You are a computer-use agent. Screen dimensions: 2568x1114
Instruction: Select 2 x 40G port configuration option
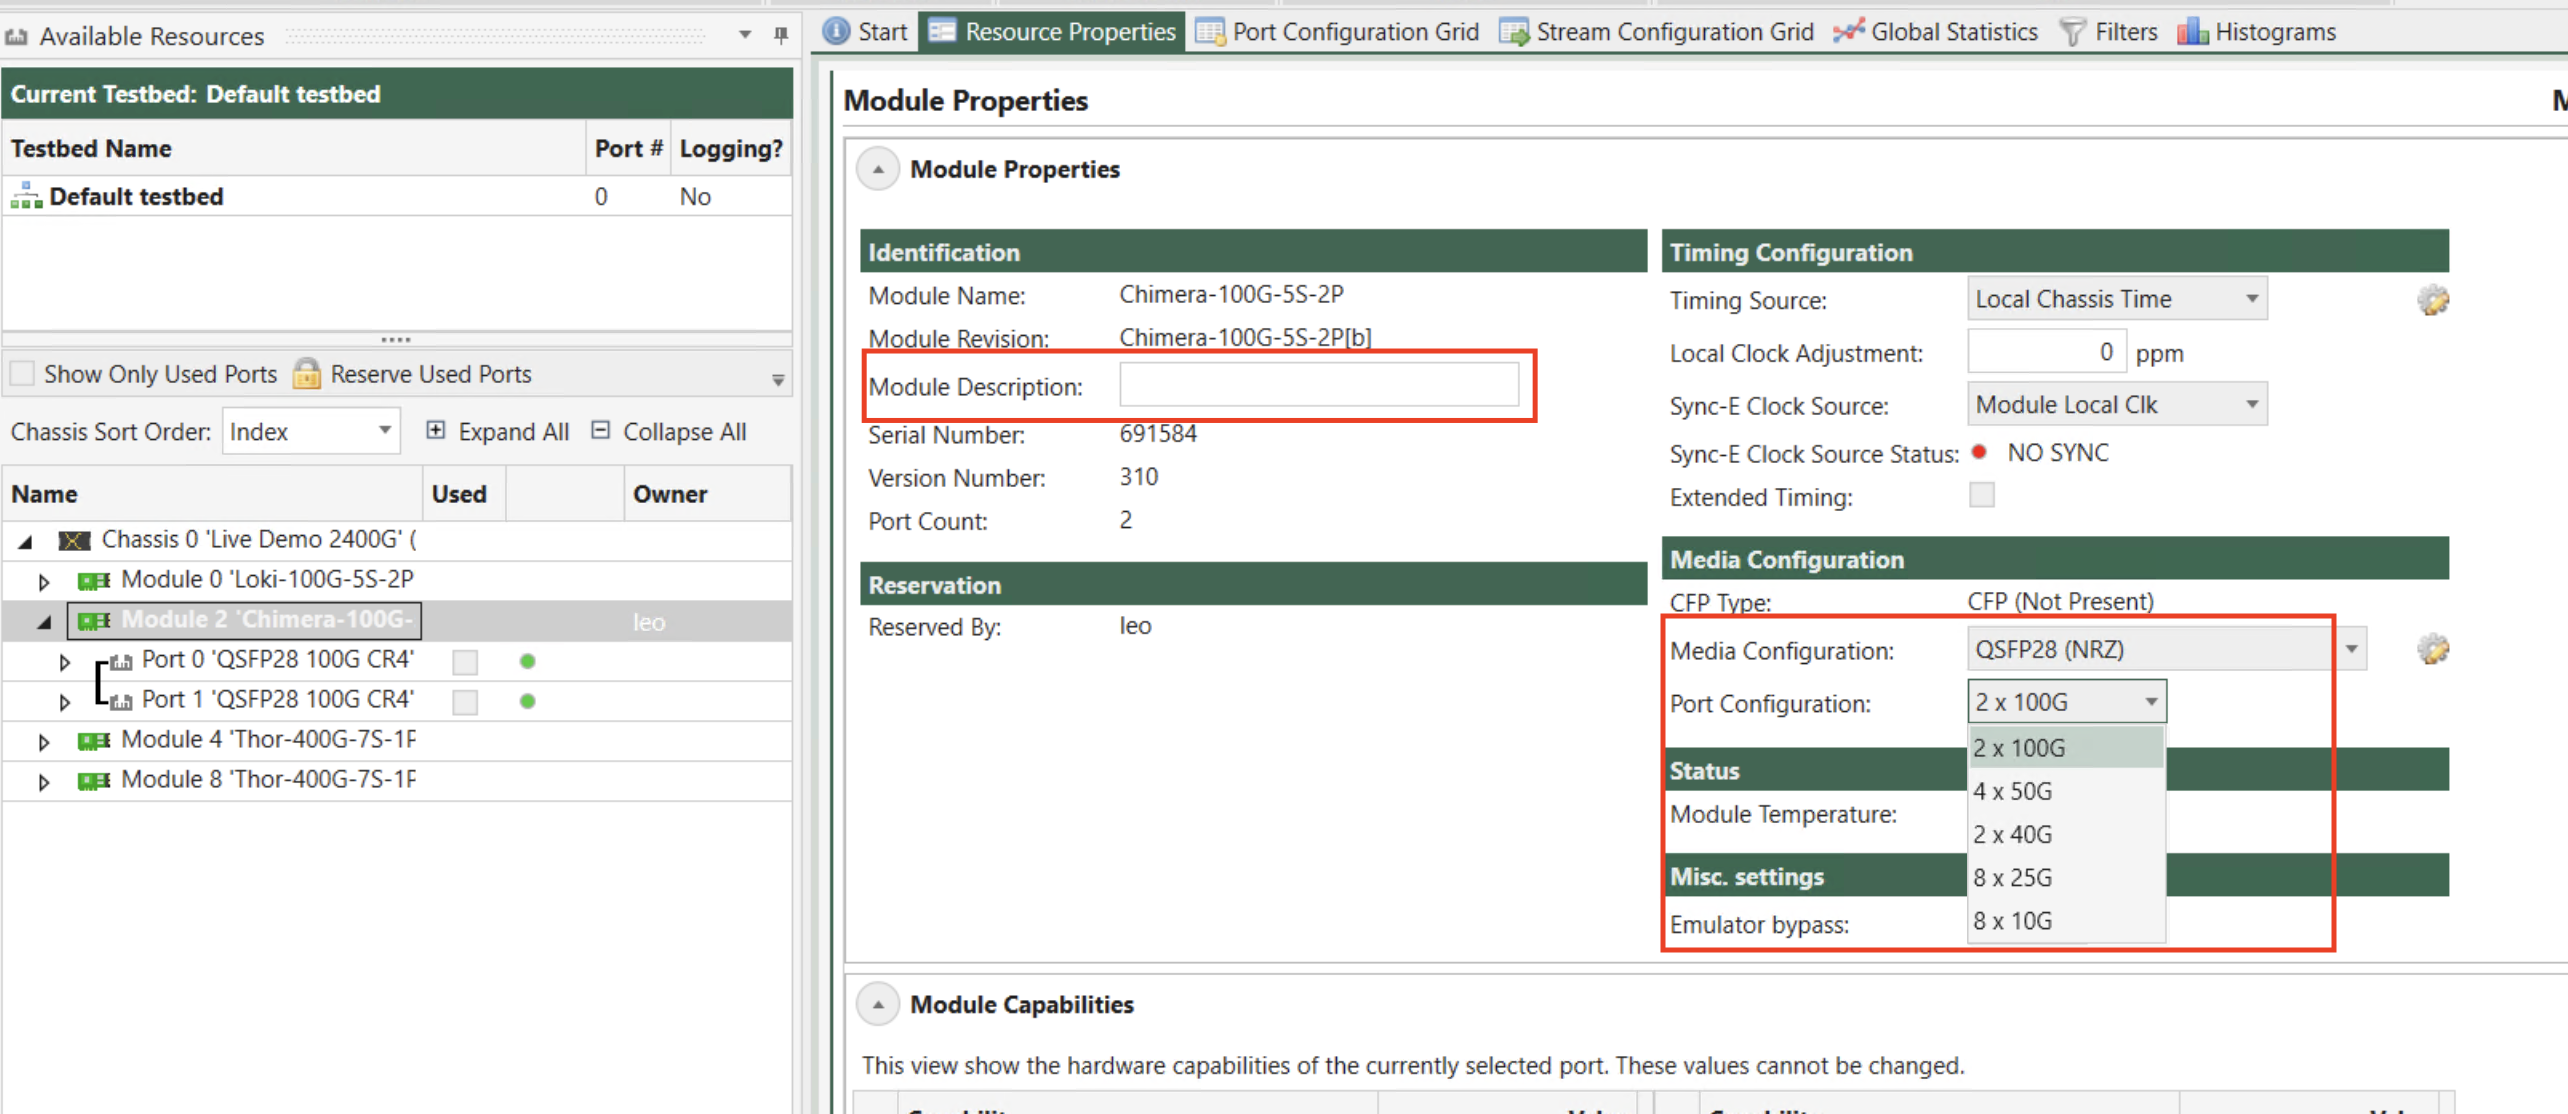pyautogui.click(x=2066, y=834)
